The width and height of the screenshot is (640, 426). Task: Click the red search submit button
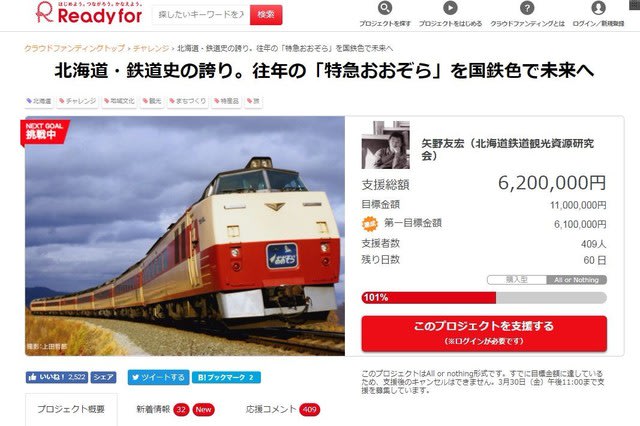[x=266, y=15]
